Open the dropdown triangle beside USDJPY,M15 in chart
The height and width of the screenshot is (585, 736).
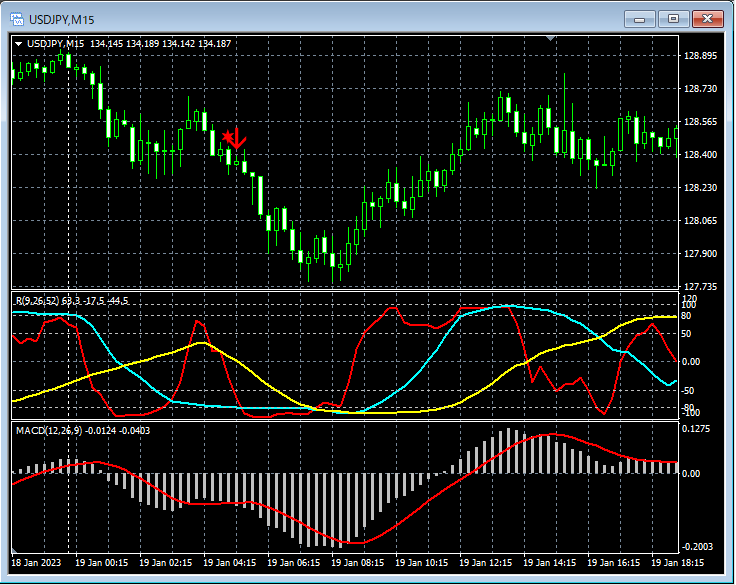pos(18,44)
